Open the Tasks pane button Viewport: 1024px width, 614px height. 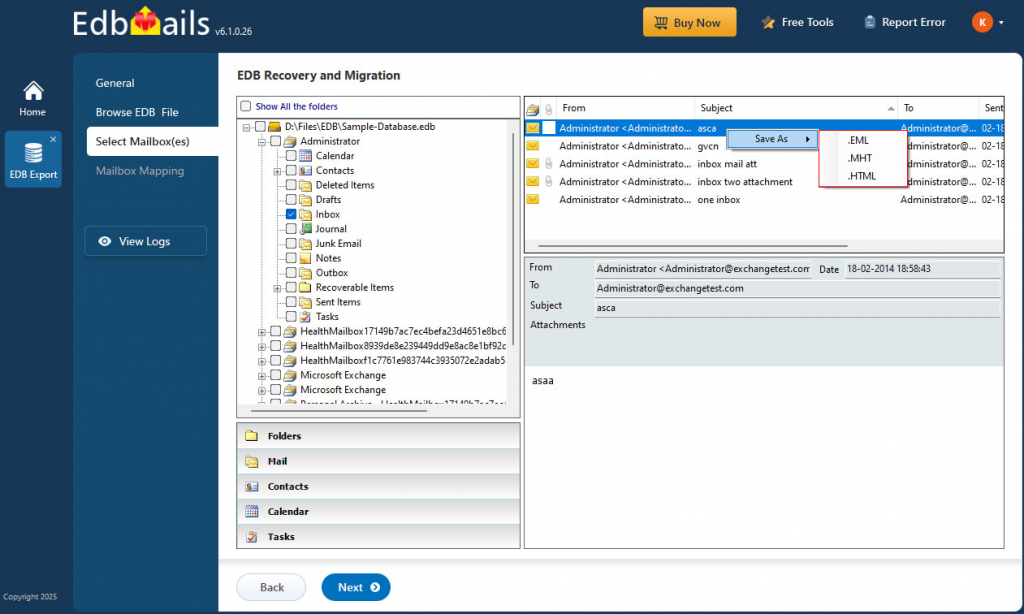378,536
